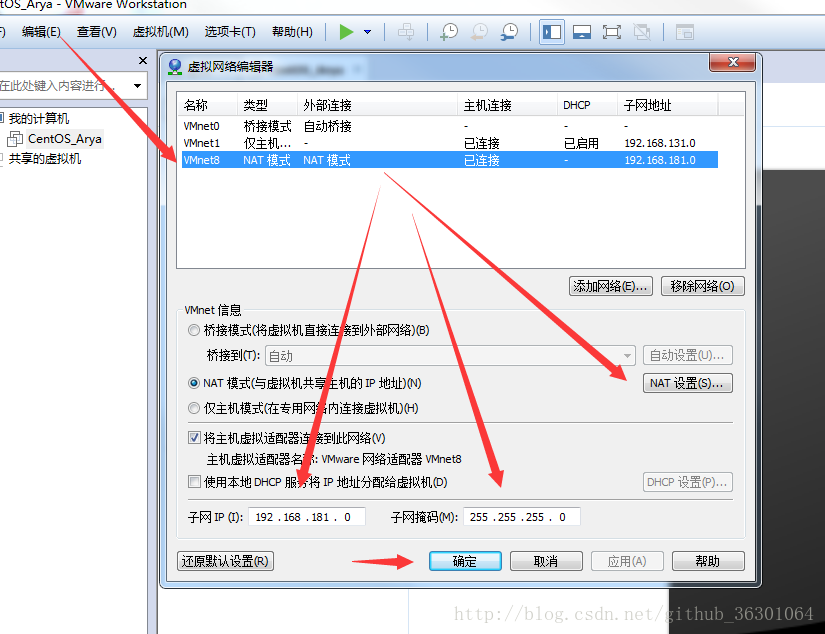Select the VMnet0 network row
825x634 pixels.
tap(450, 126)
